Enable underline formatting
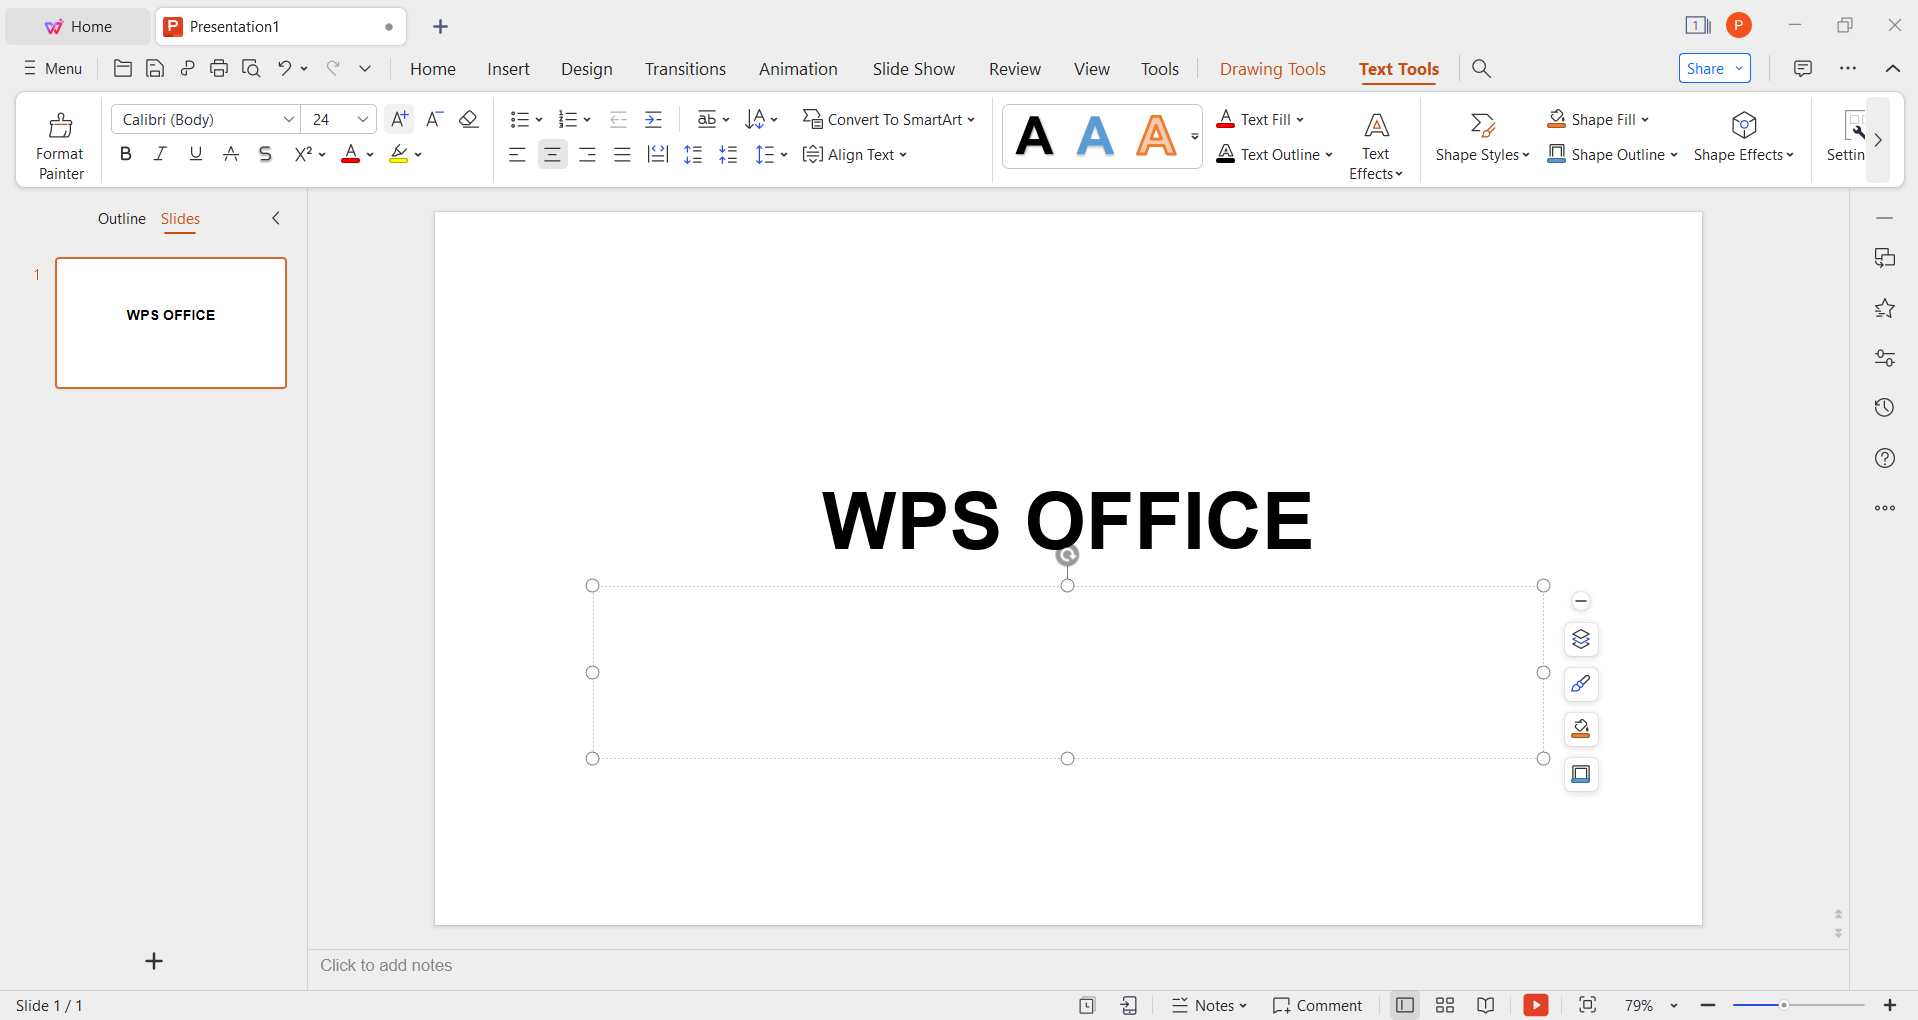This screenshot has width=1918, height=1020. tap(195, 154)
